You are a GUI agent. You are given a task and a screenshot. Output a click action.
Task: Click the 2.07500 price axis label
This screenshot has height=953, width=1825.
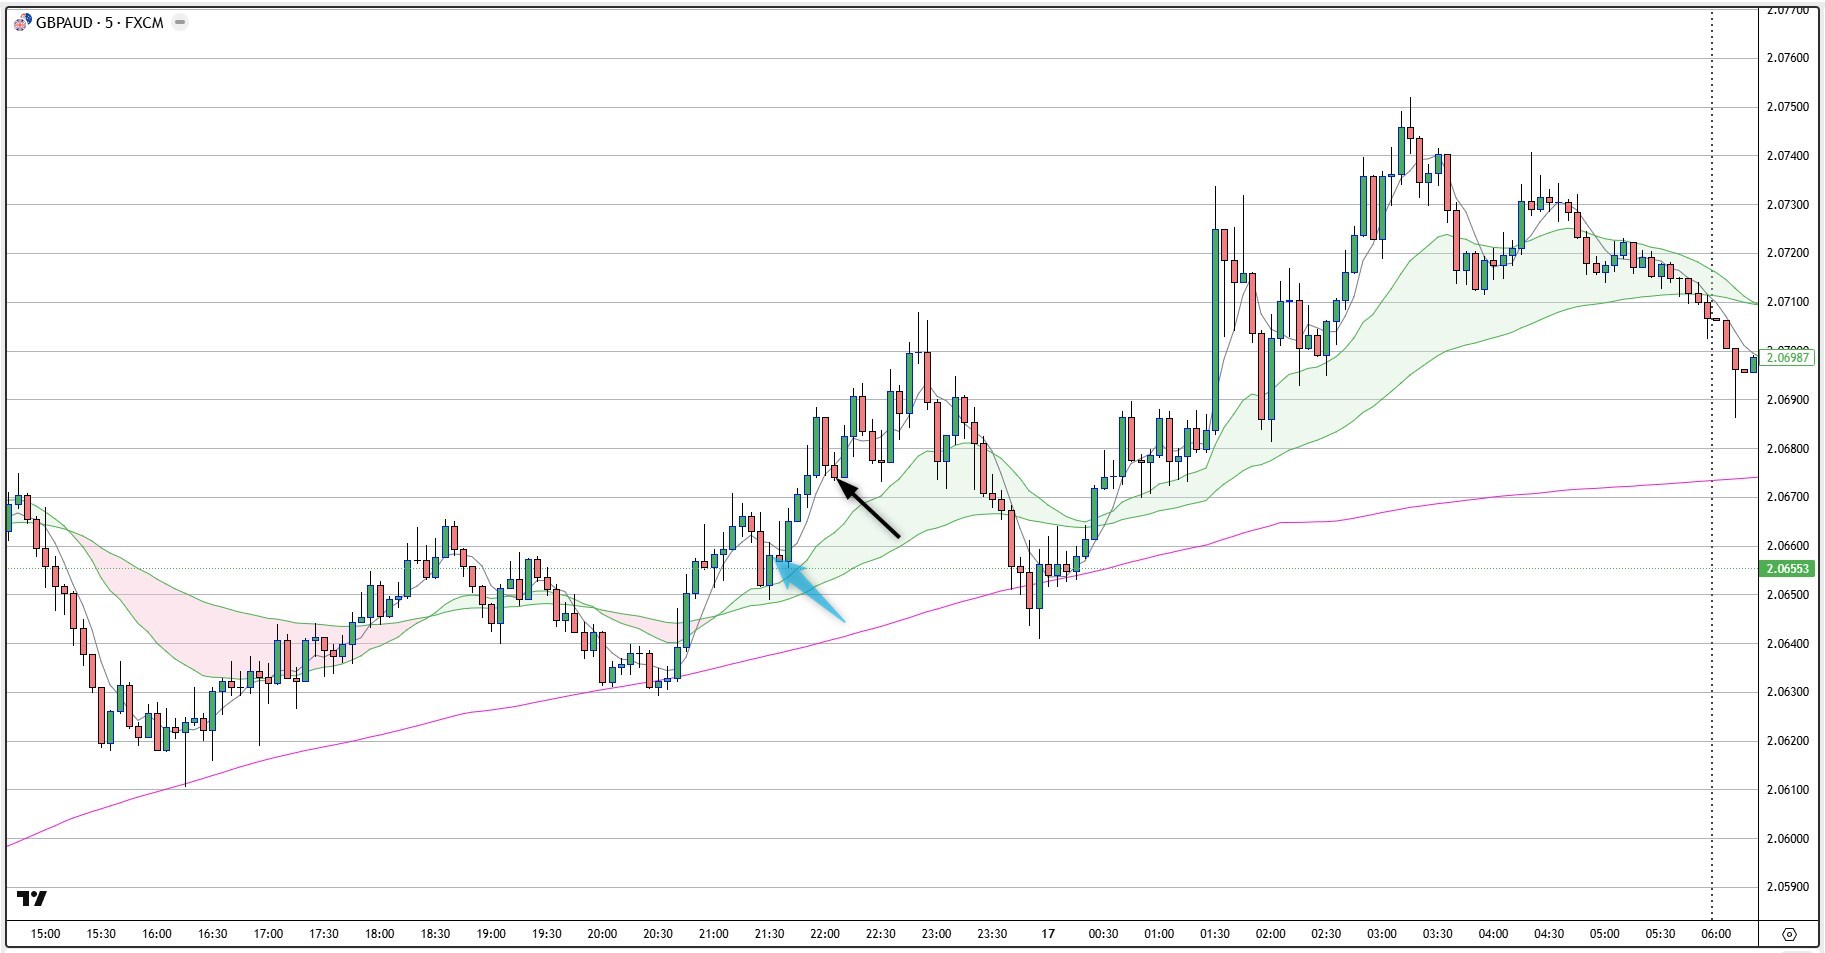click(x=1787, y=107)
